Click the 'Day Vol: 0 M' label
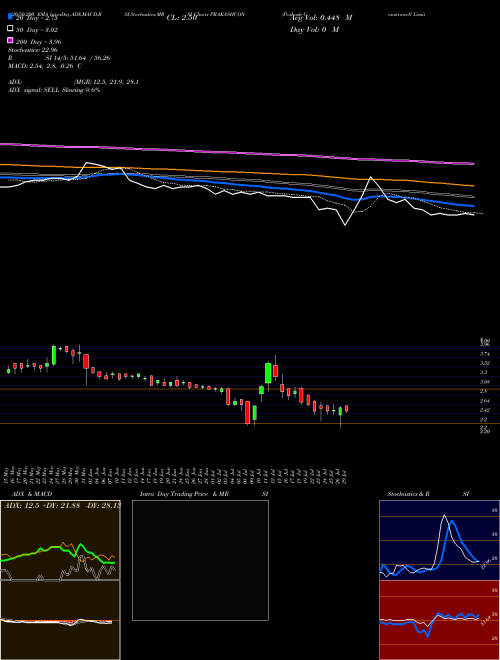The image size is (500, 660). pos(314,30)
